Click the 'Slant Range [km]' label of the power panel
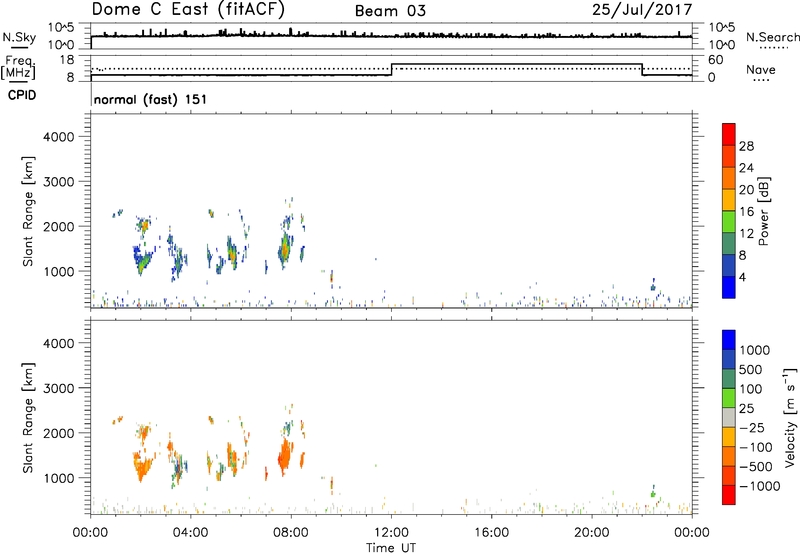This screenshot has width=800, height=554. click(x=28, y=211)
